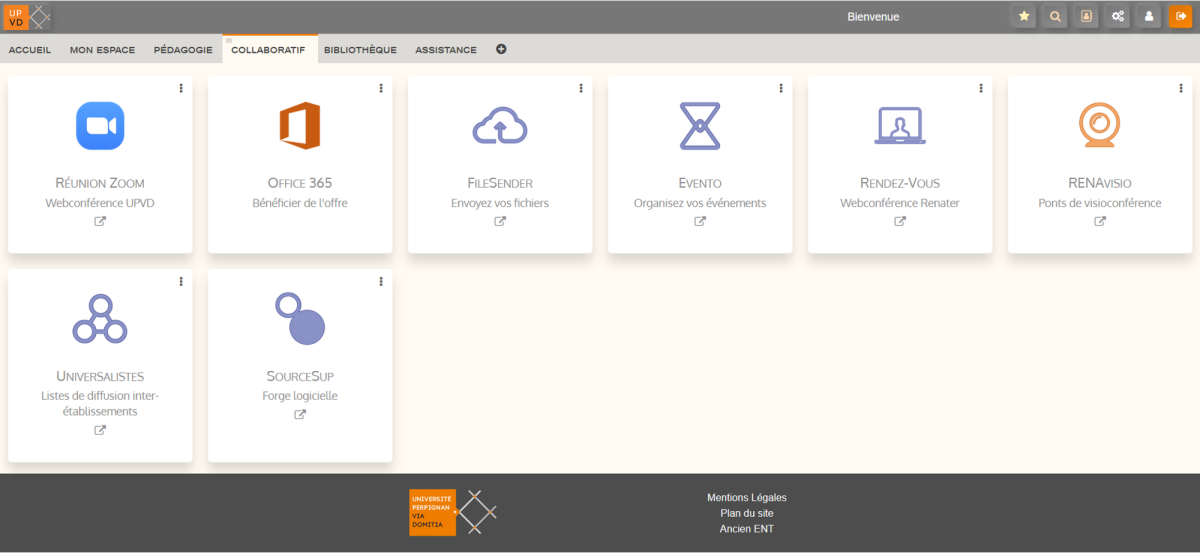The image size is (1200, 553).
Task: Click the SourceSup title text
Action: [x=300, y=376]
